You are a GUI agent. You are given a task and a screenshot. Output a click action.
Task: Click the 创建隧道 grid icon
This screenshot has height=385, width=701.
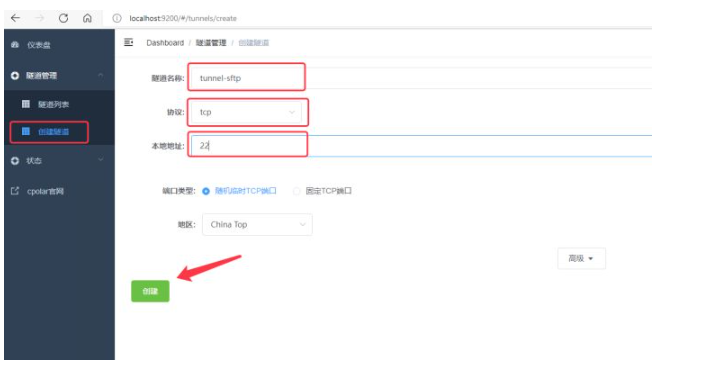tap(26, 131)
